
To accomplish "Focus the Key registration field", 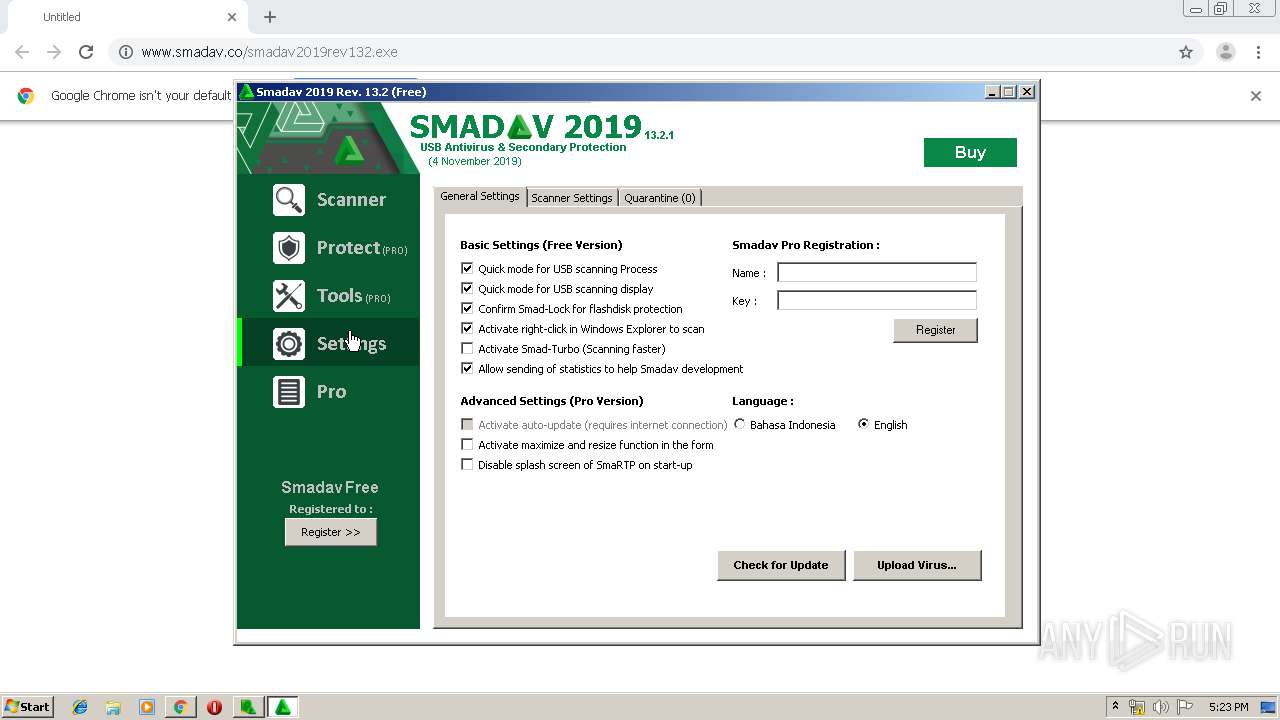I will [877, 300].
